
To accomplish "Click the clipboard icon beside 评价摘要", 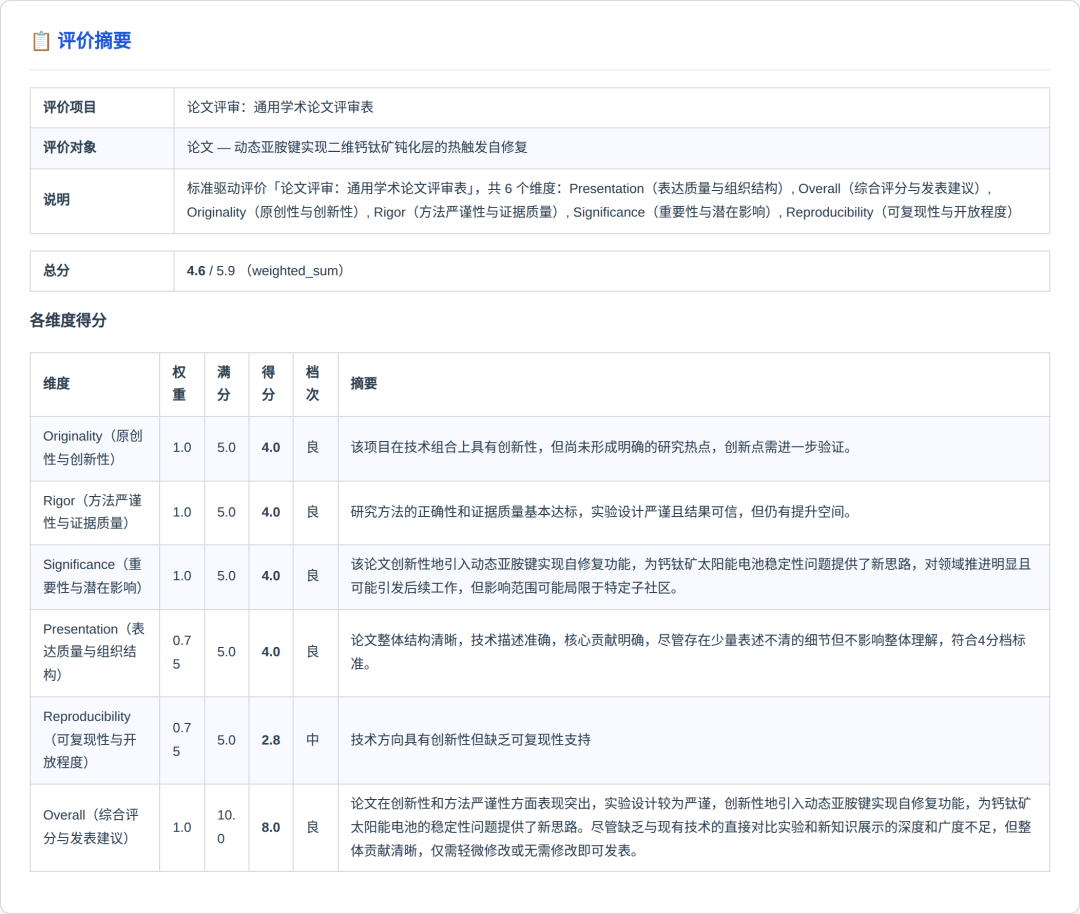I will 41,41.
